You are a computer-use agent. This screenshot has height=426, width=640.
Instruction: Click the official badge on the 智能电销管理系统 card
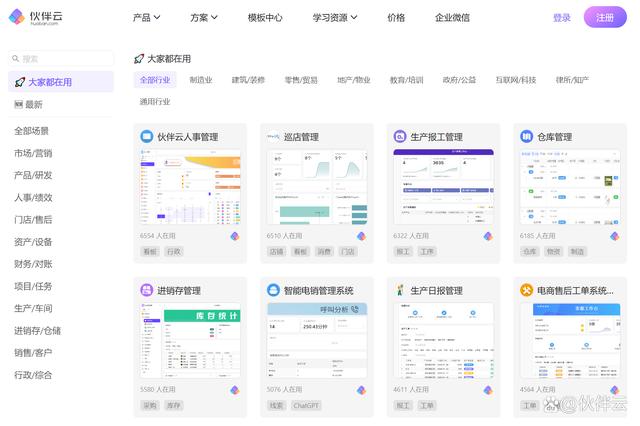point(361,390)
